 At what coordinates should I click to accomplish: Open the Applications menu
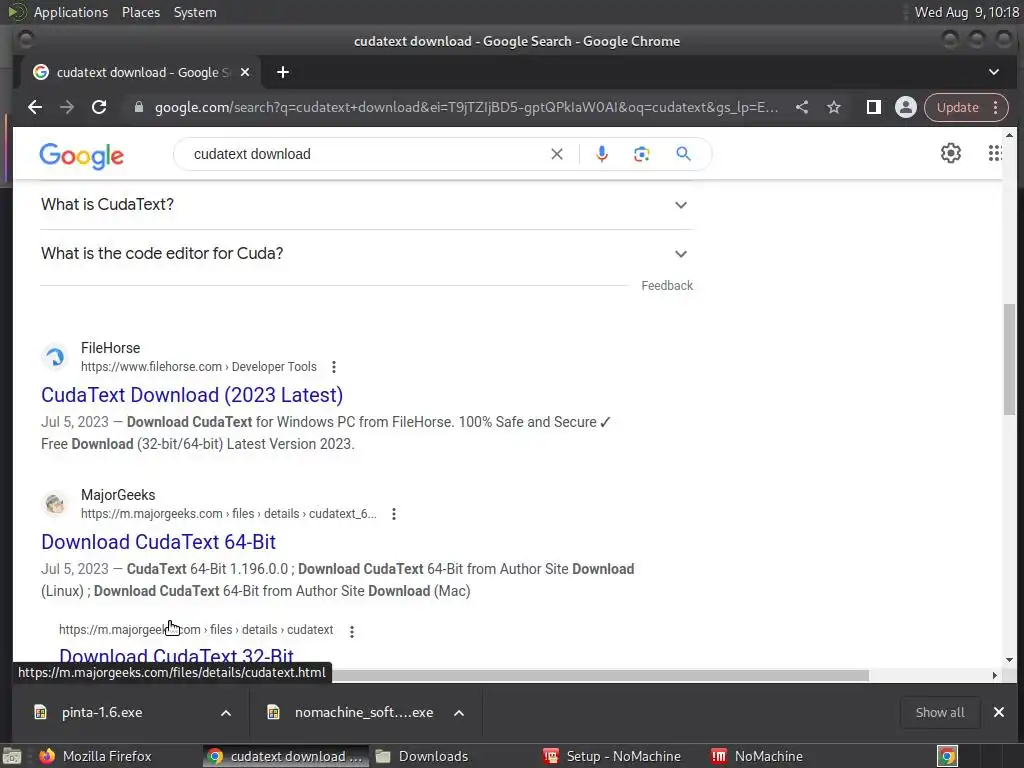click(71, 12)
